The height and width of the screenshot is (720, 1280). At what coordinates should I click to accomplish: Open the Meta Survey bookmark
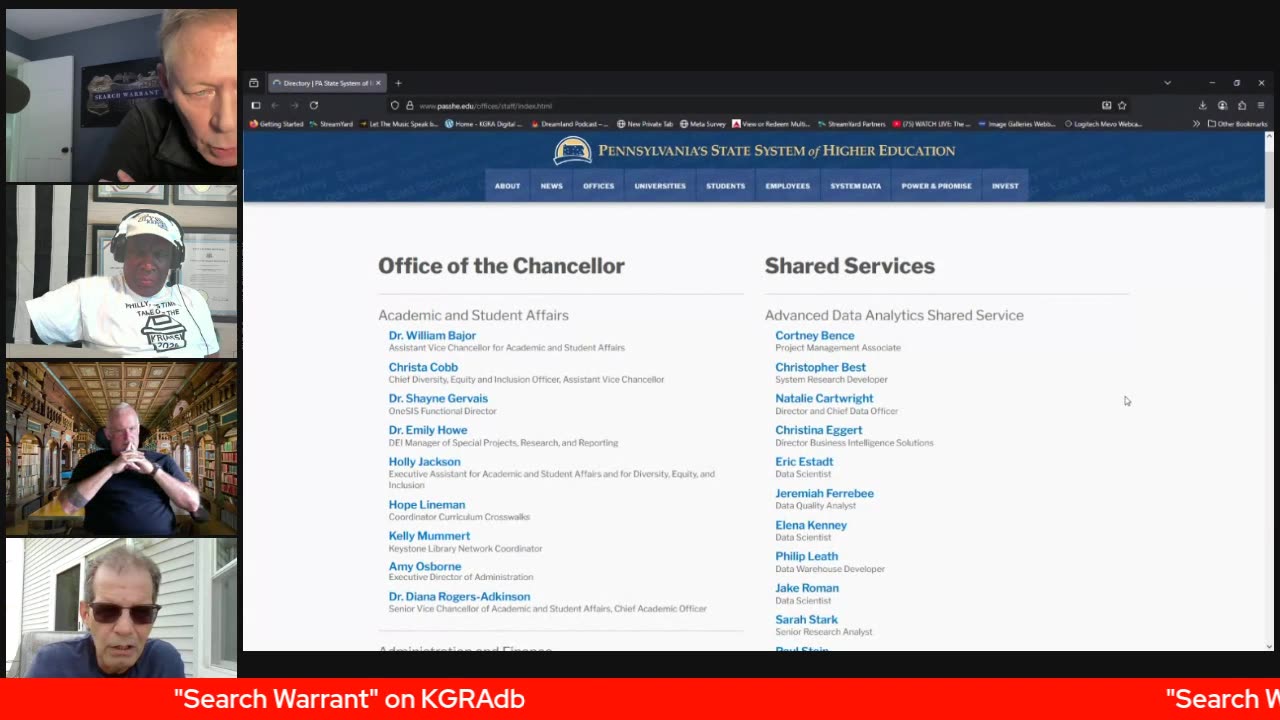tap(703, 124)
